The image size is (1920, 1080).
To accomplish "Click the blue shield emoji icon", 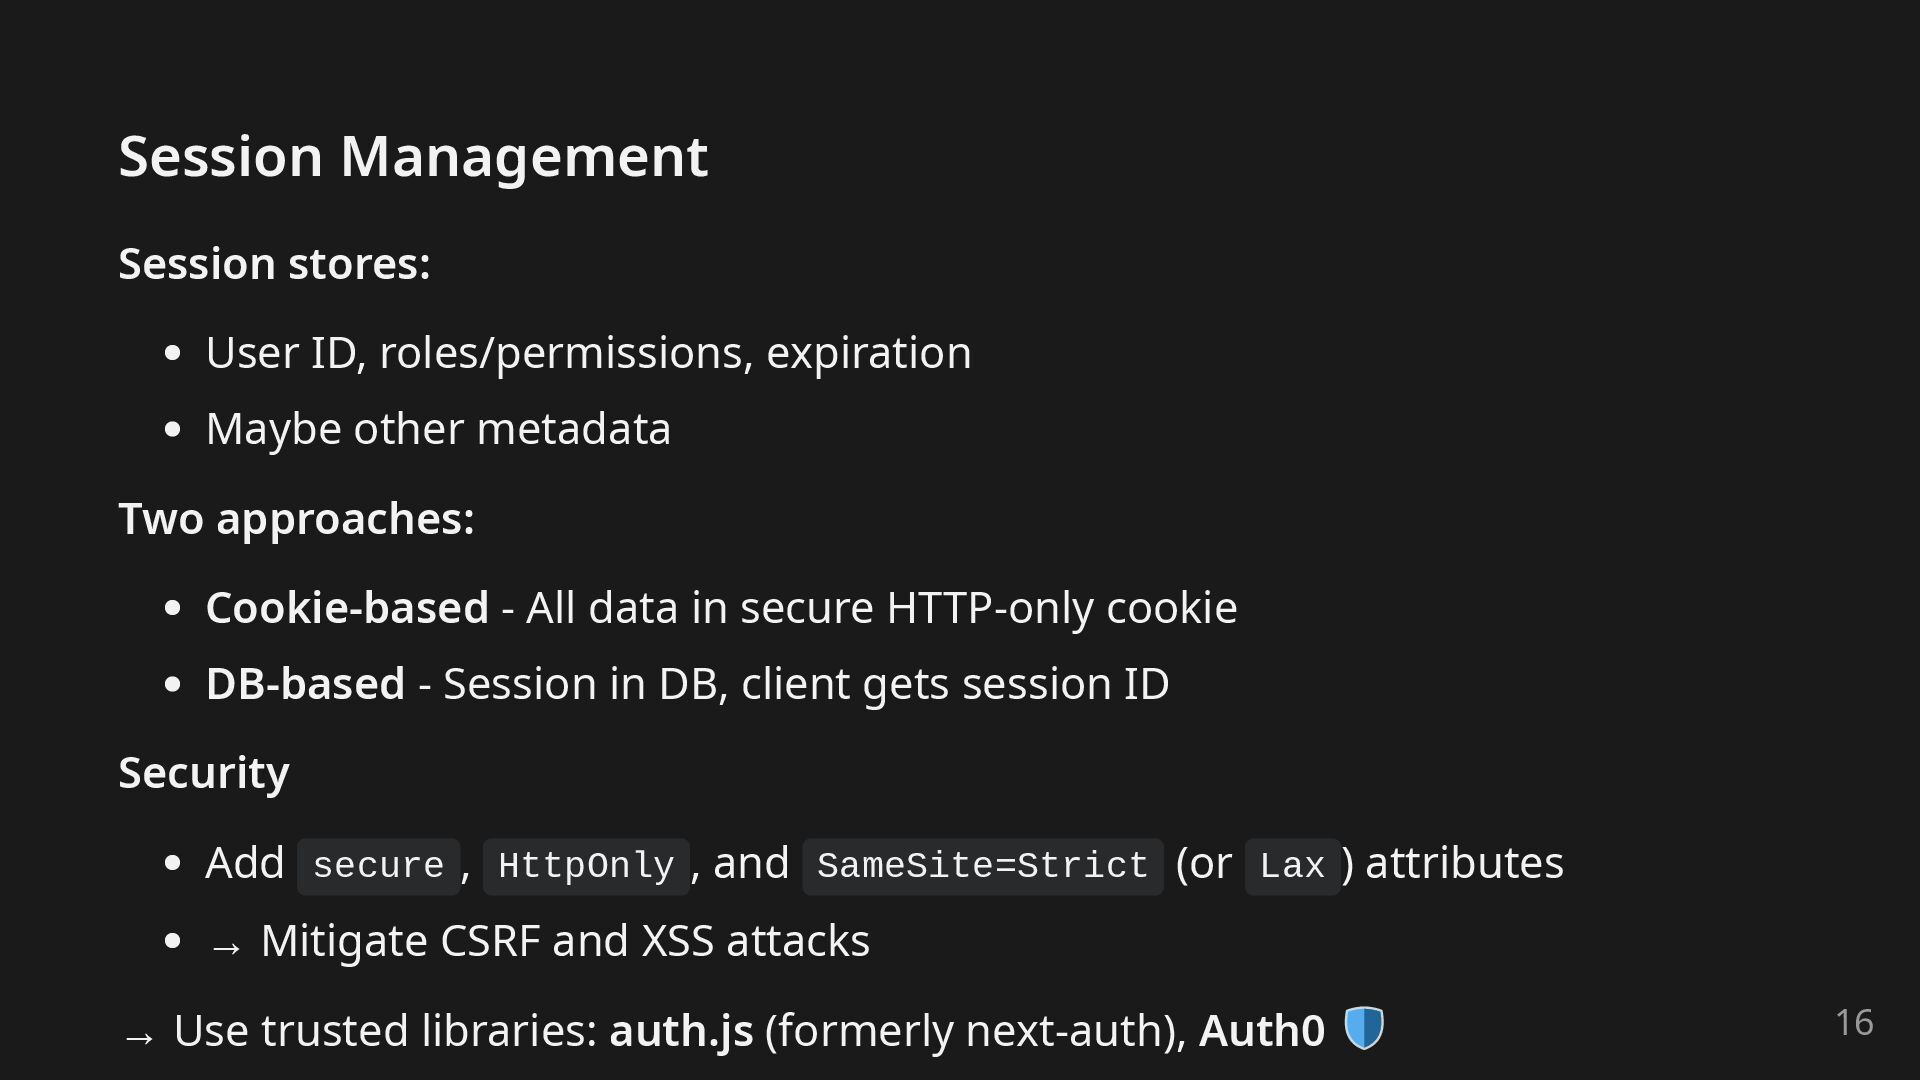I will tap(1363, 1028).
